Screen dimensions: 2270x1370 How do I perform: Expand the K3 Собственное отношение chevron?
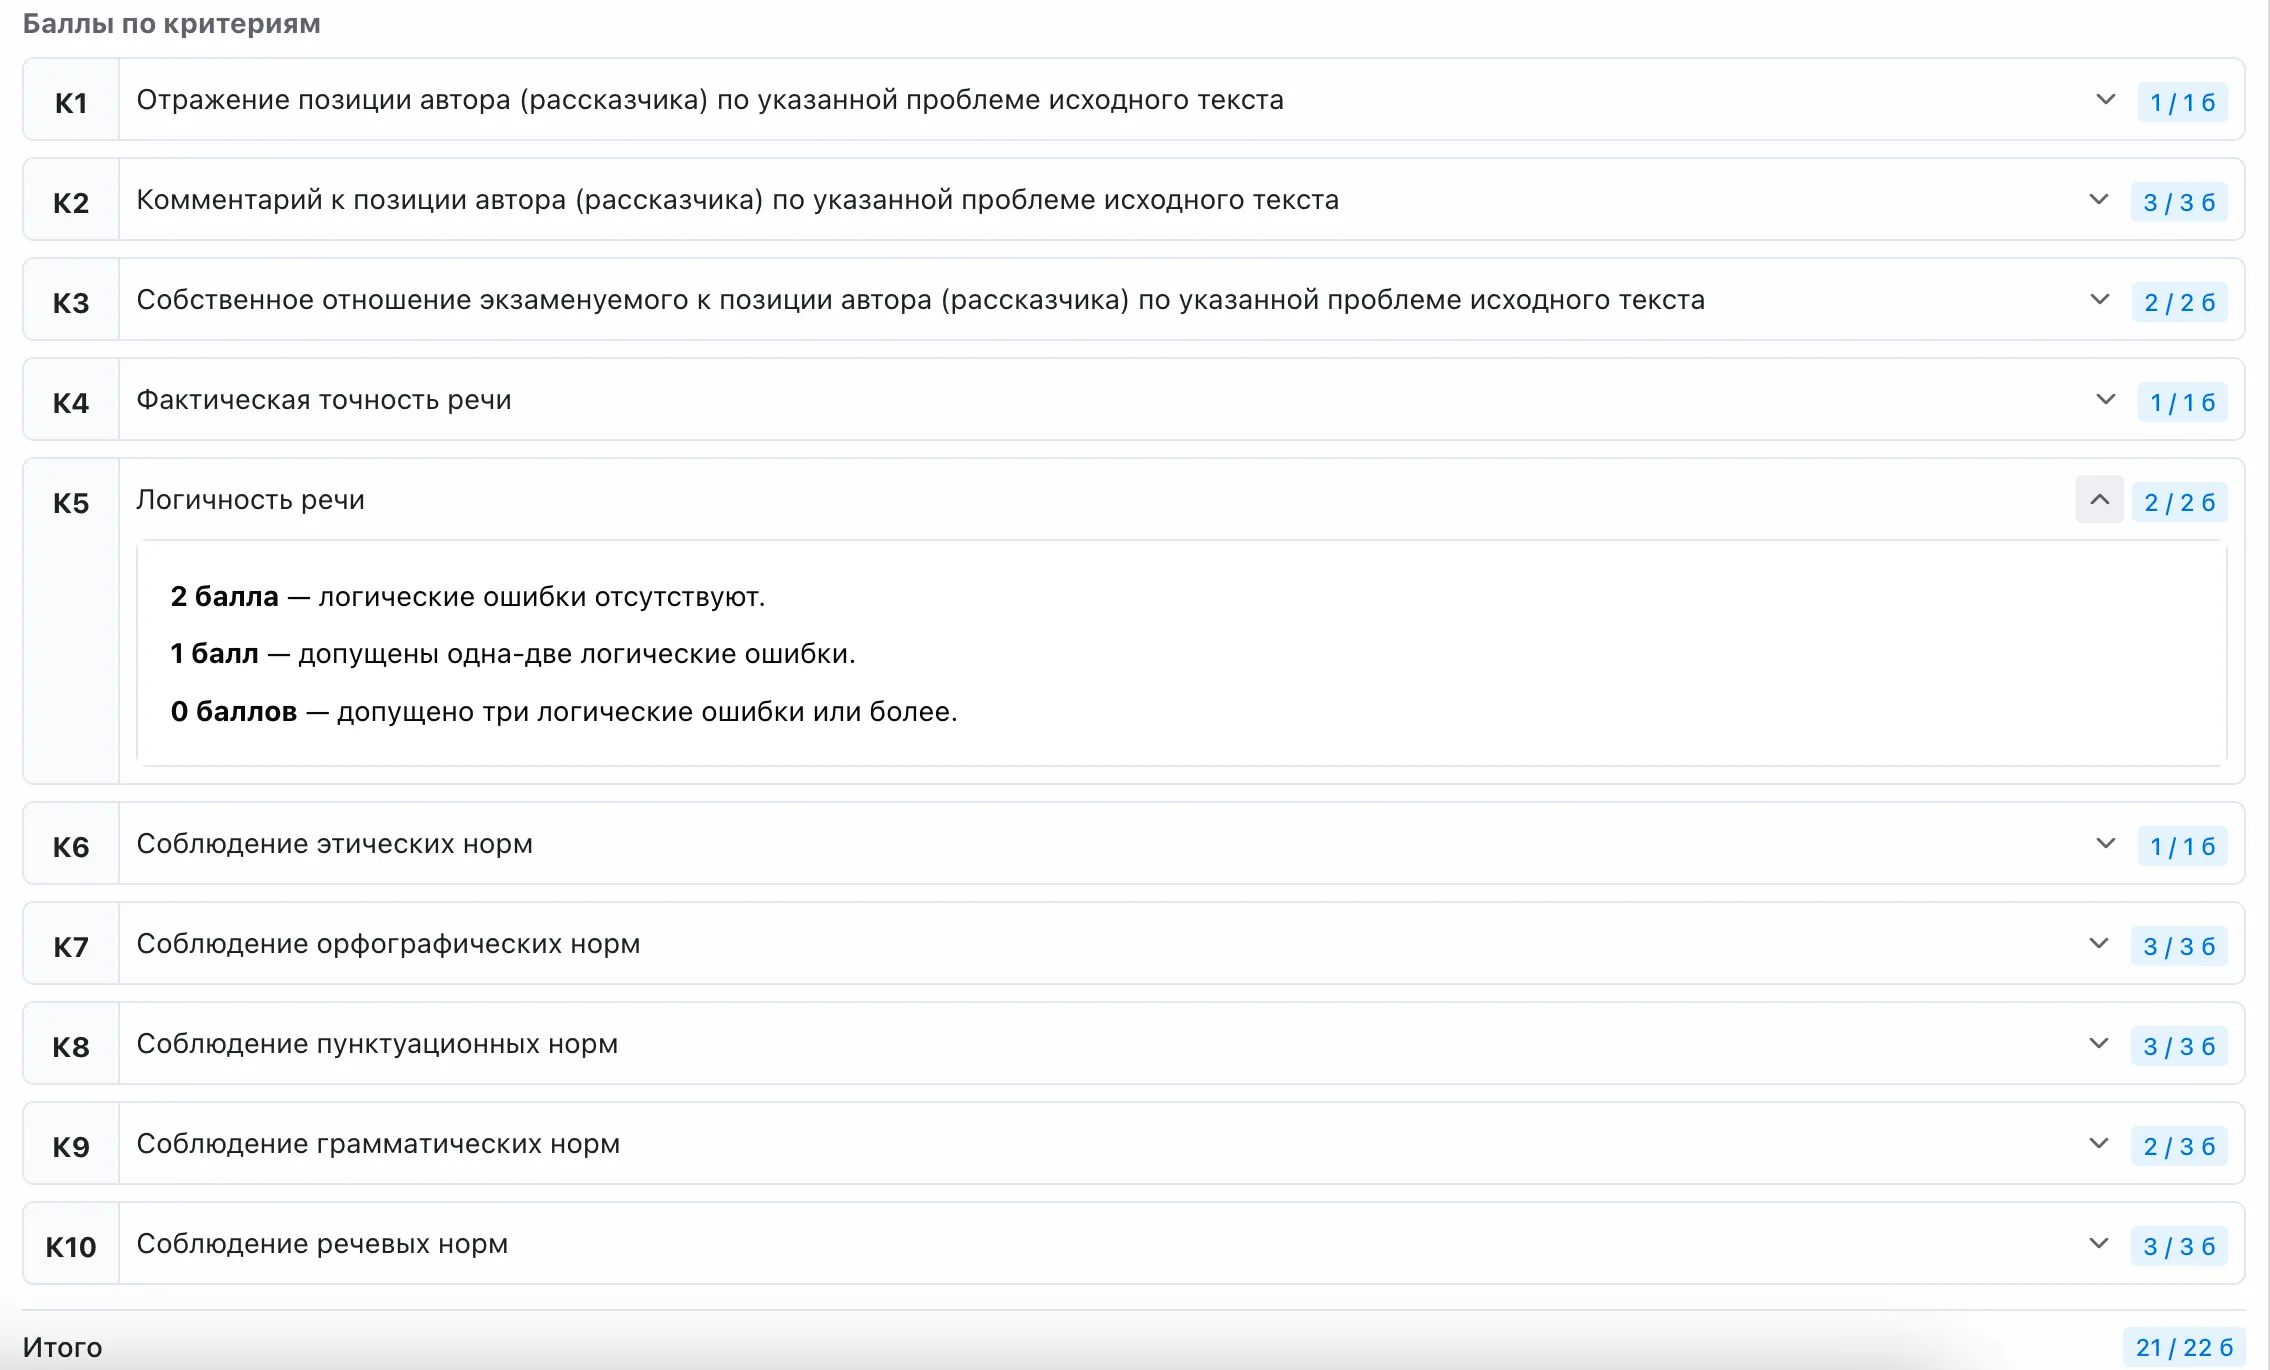pyautogui.click(x=2099, y=300)
